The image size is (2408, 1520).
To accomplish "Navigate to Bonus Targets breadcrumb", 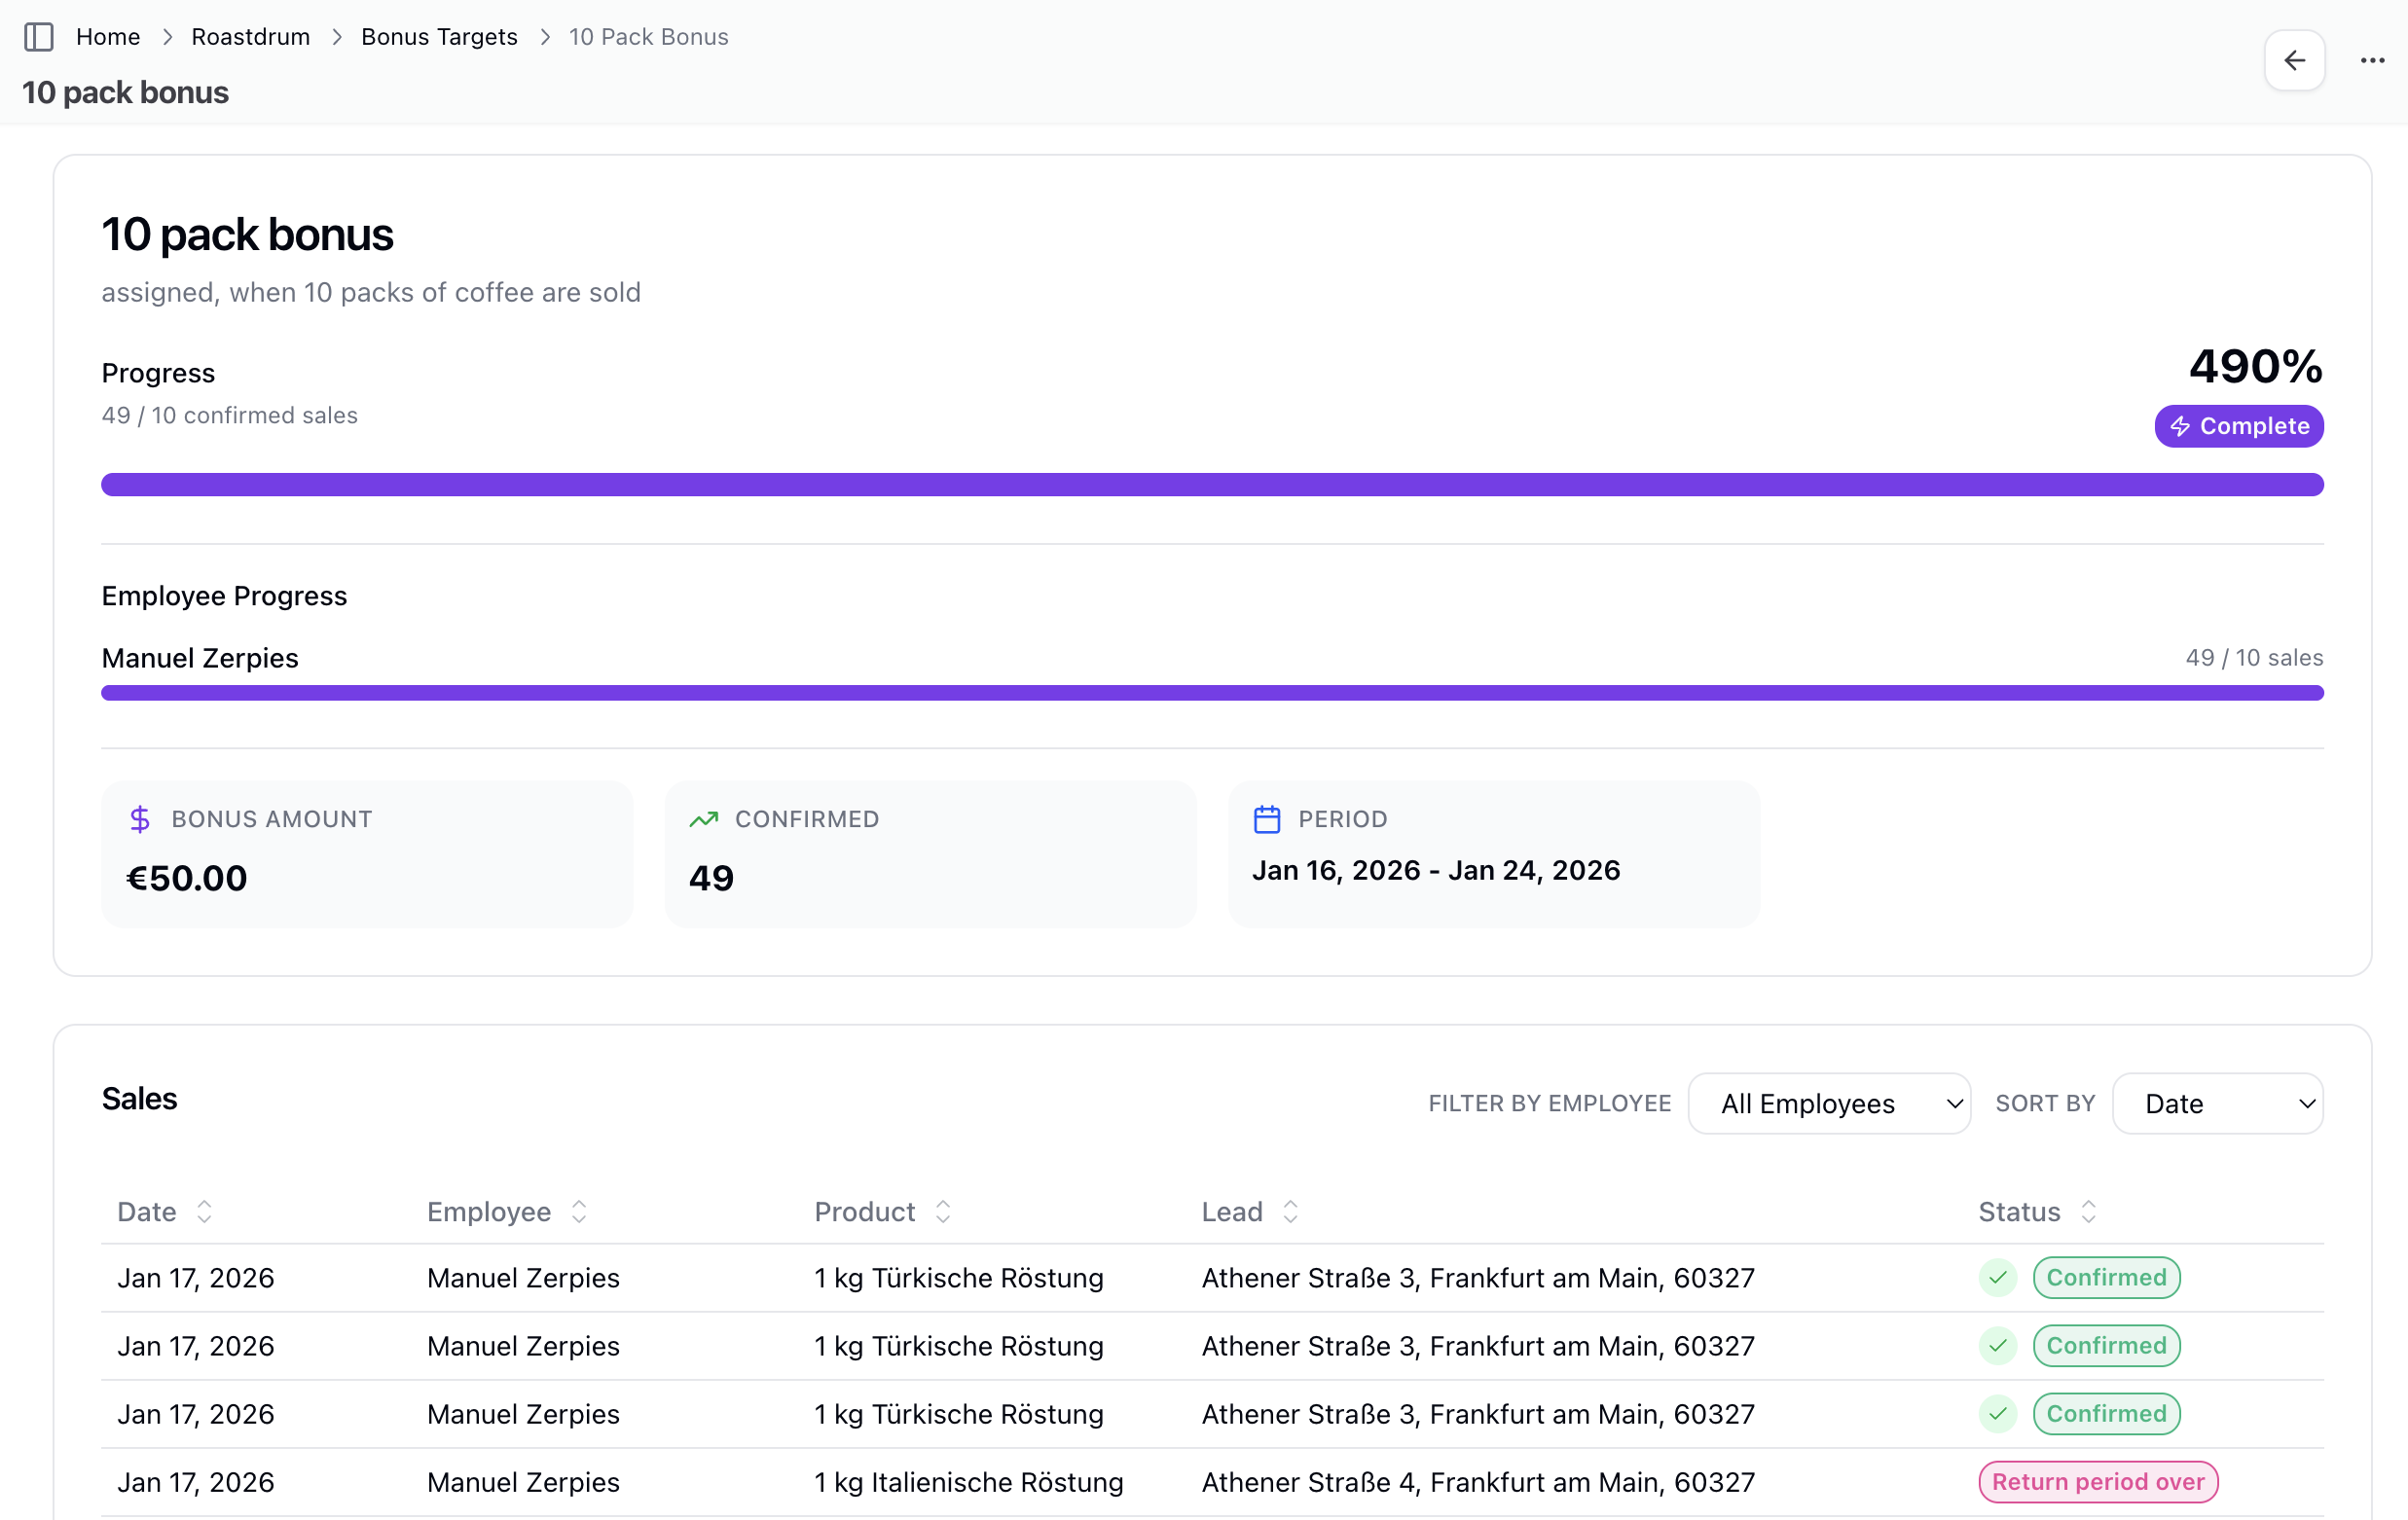I will click(439, 37).
